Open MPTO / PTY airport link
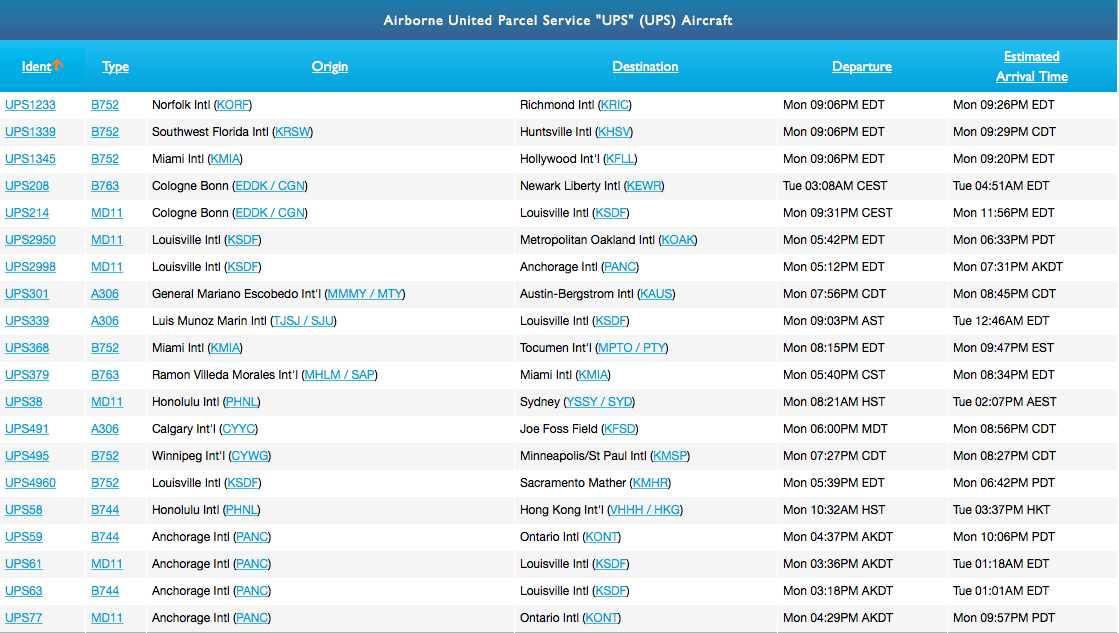The image size is (1119, 633). [x=632, y=348]
